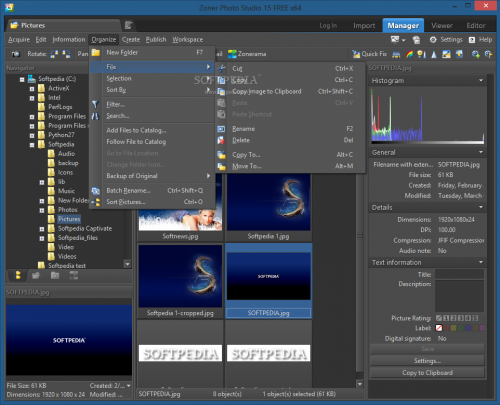This screenshot has width=500, height=405.
Task: Open Settings in the top bar
Action: click(x=446, y=40)
